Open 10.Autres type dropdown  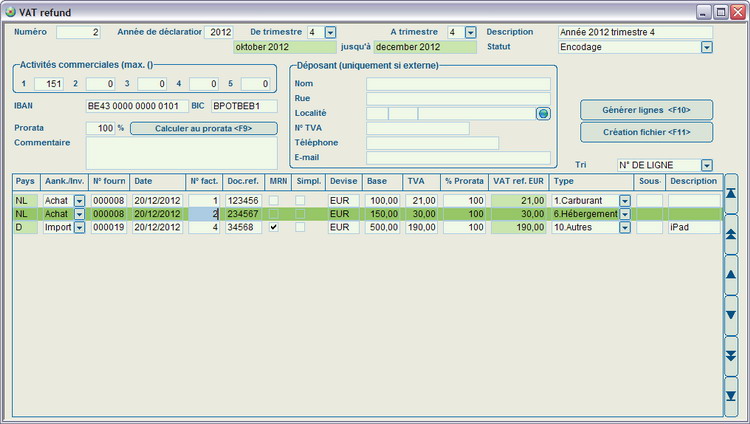pyautogui.click(x=625, y=227)
